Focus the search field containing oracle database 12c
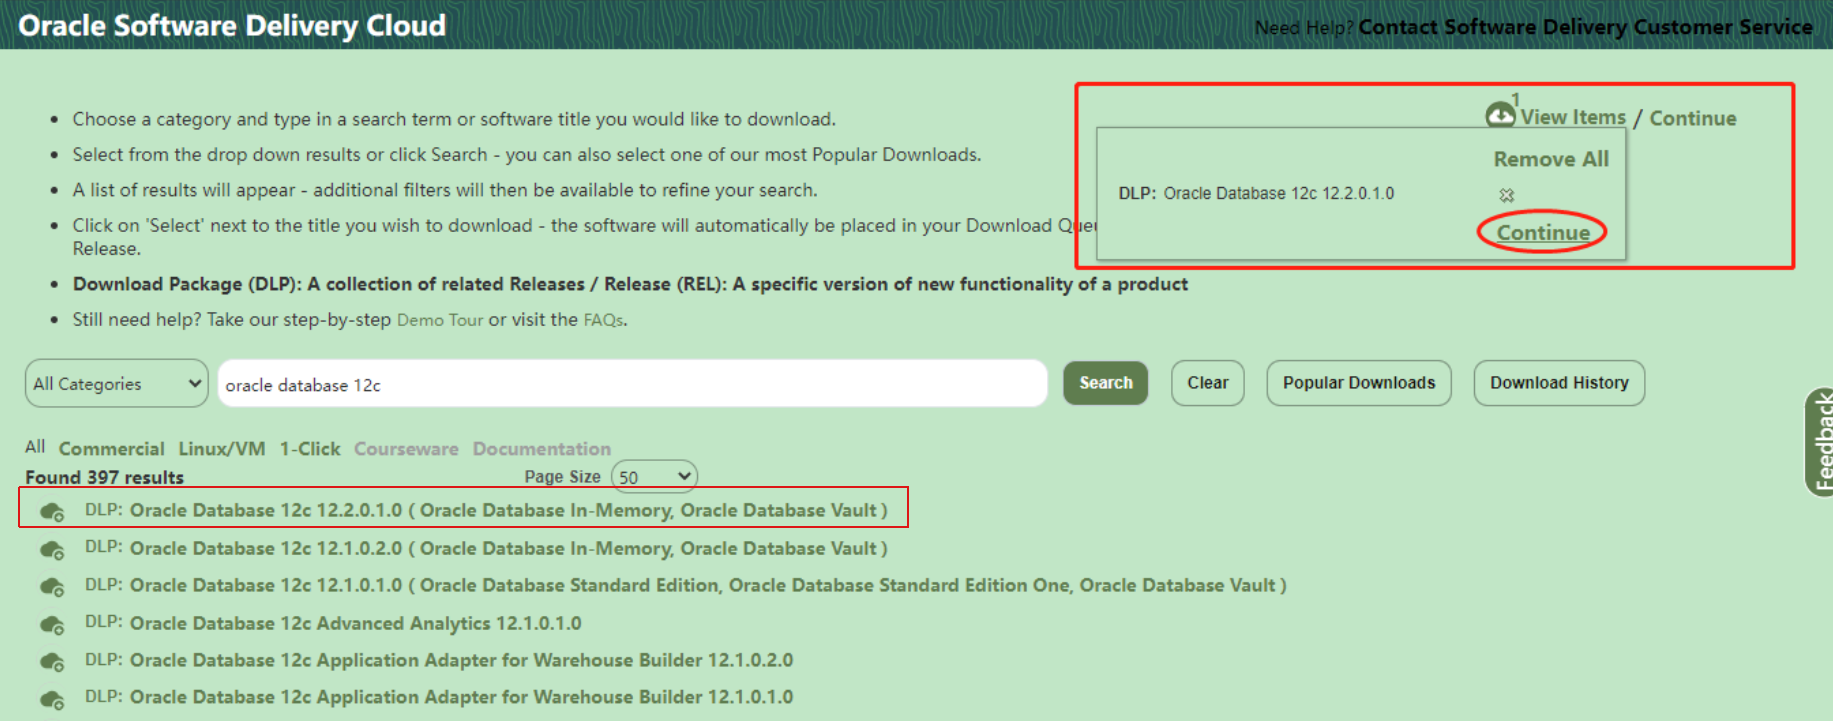Screen dimensions: 1833x721 click(632, 383)
